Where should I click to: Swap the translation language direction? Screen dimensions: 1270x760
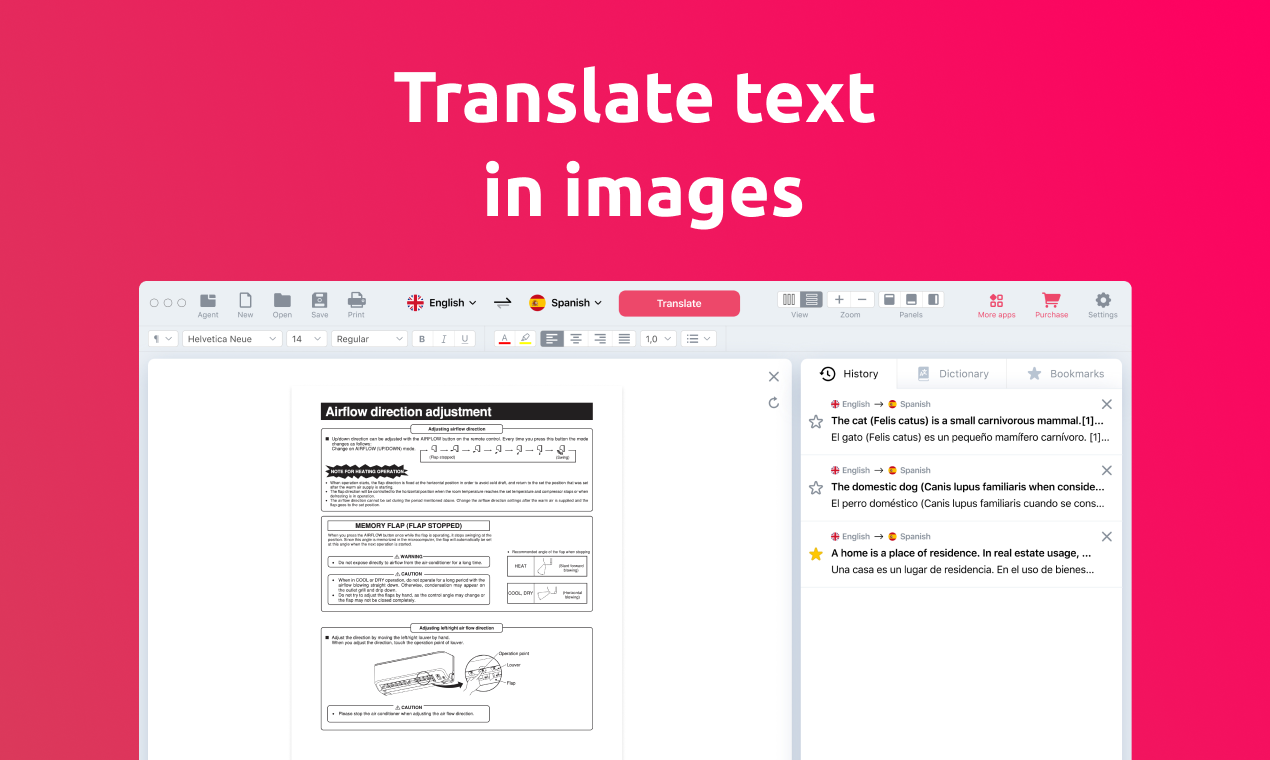(x=502, y=302)
